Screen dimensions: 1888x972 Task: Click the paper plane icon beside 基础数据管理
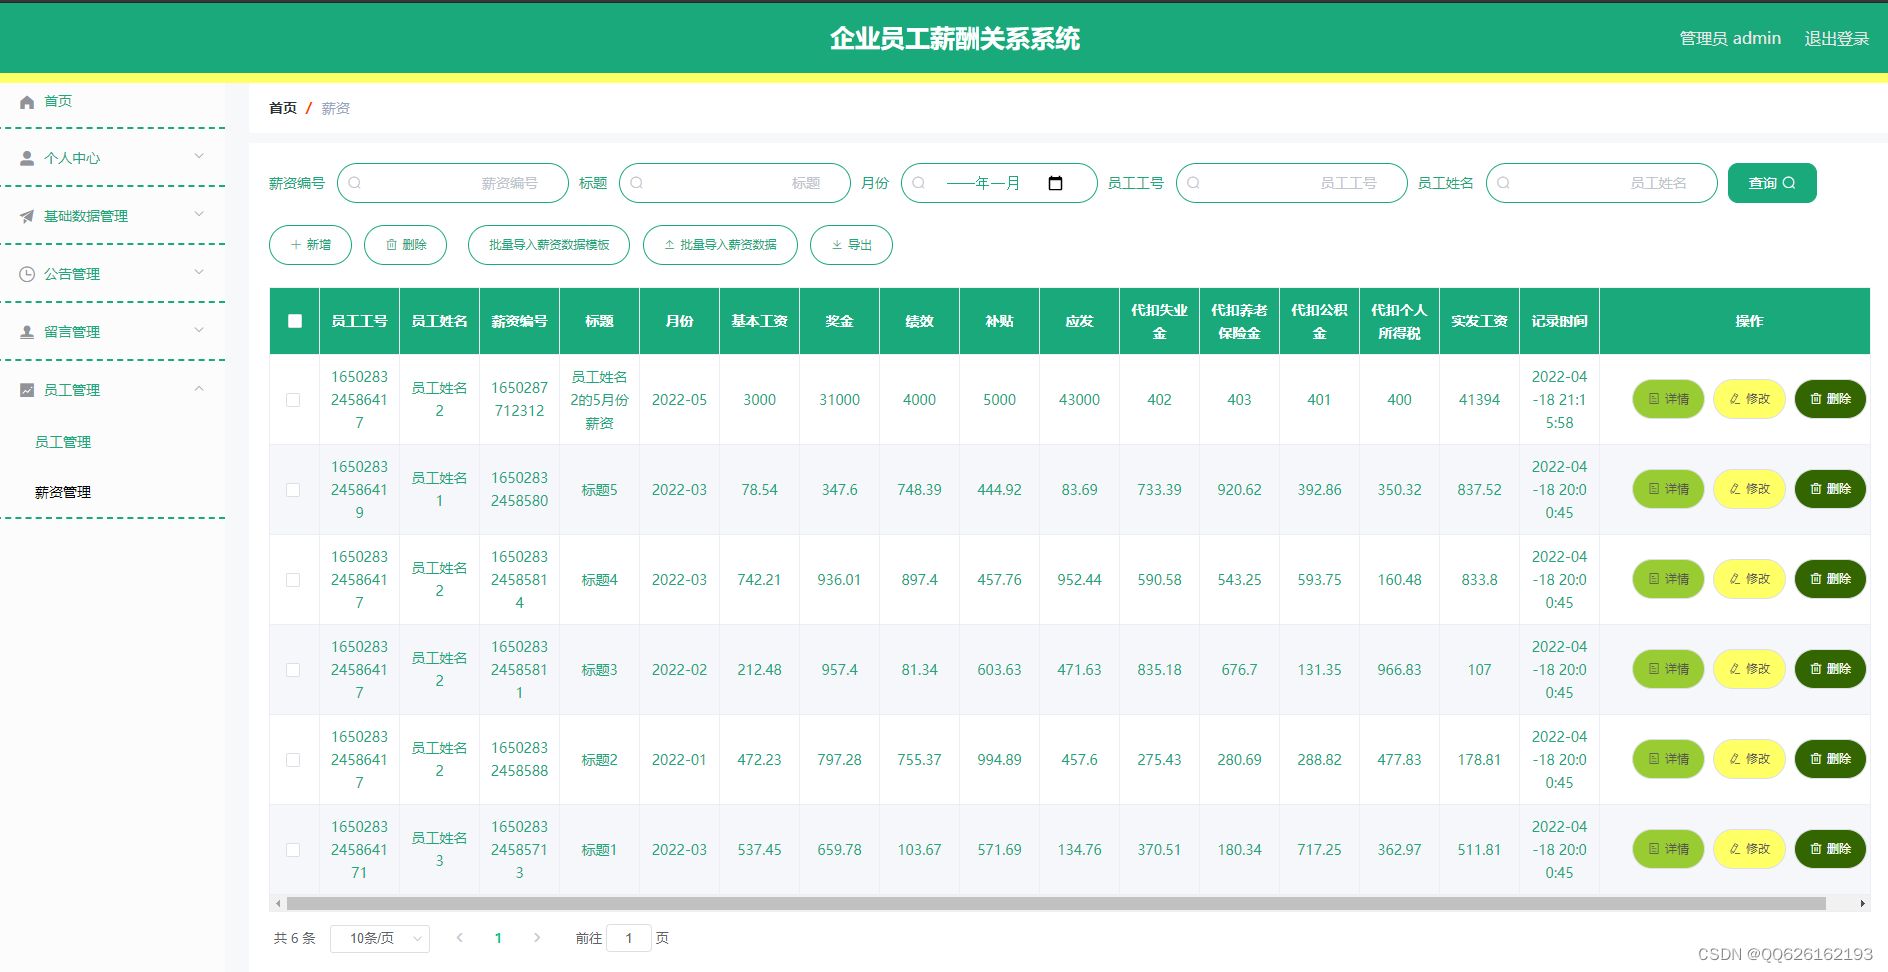(27, 216)
